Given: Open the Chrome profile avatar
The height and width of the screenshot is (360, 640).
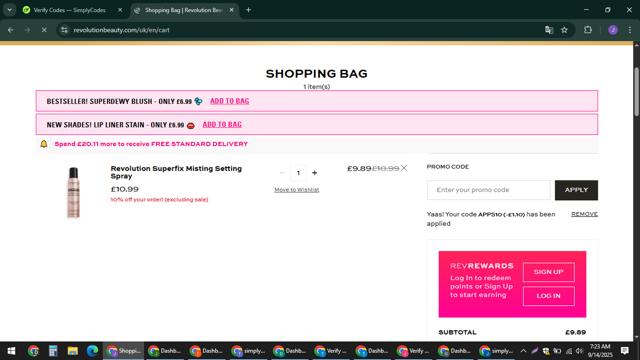Looking at the screenshot, I should pos(613,30).
